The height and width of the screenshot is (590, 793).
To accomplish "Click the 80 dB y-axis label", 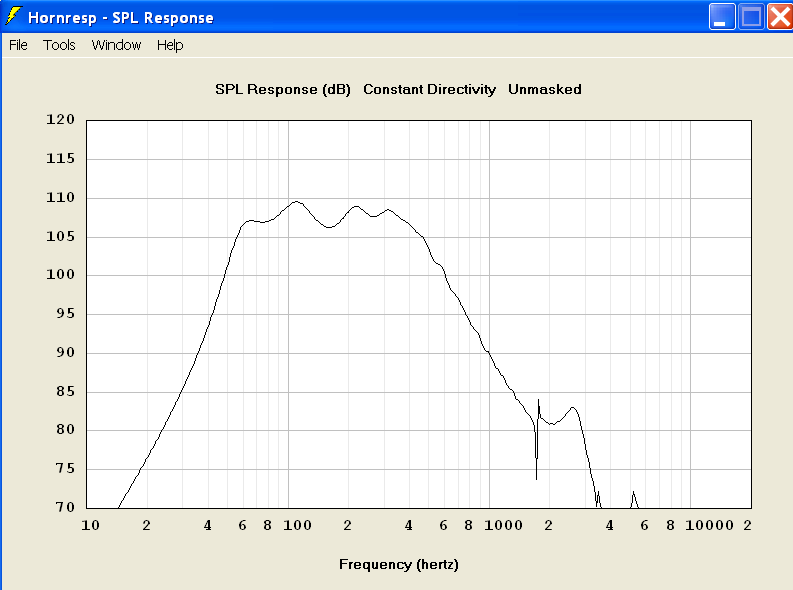I will pos(66,430).
